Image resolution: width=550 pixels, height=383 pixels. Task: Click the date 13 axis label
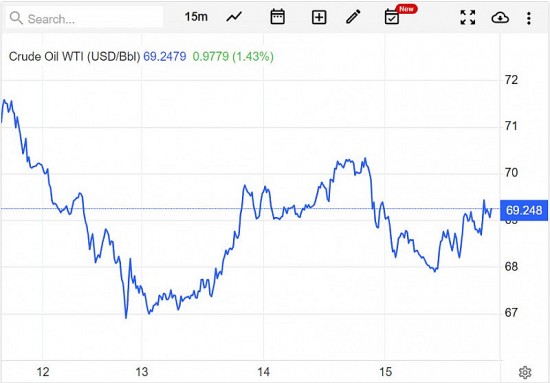click(x=142, y=372)
